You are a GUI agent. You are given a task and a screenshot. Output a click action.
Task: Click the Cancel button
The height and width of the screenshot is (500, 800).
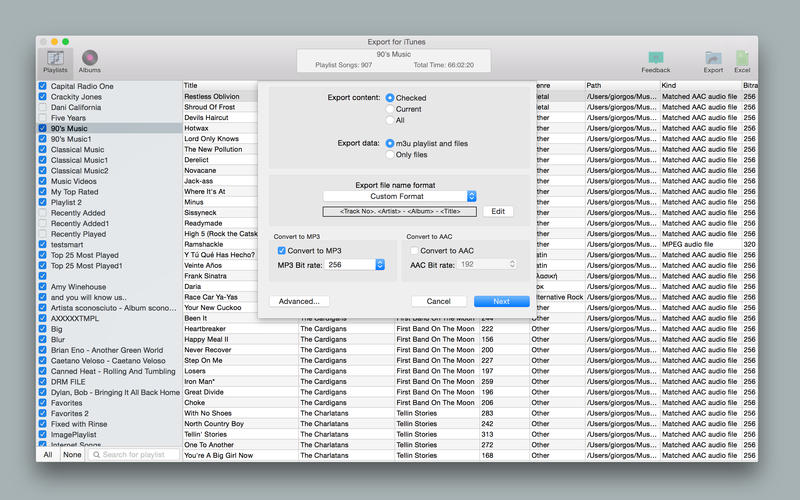pyautogui.click(x=438, y=301)
